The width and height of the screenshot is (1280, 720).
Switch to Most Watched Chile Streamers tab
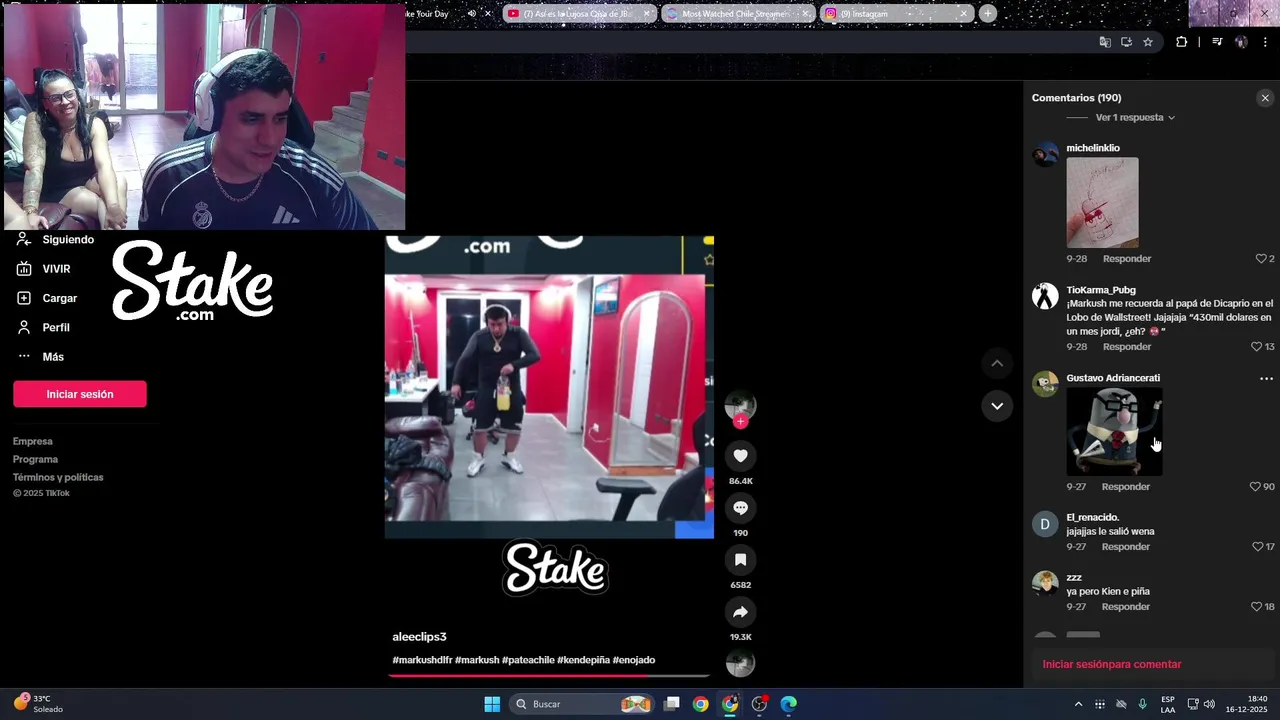[738, 14]
